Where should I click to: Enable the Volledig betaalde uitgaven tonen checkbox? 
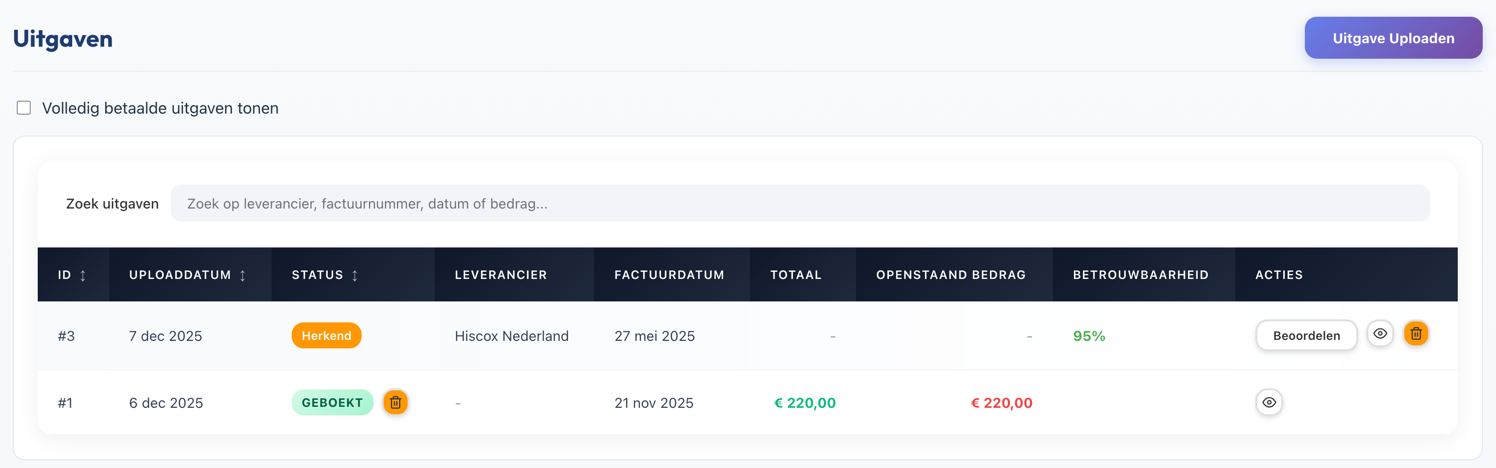point(24,108)
